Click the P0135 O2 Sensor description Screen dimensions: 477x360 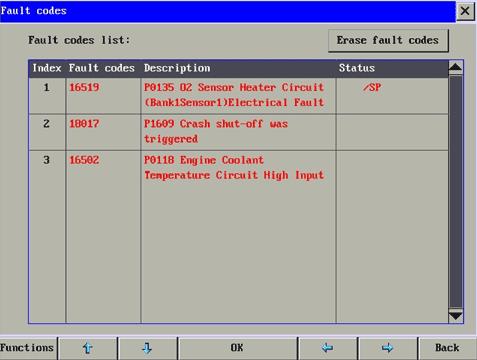(234, 95)
